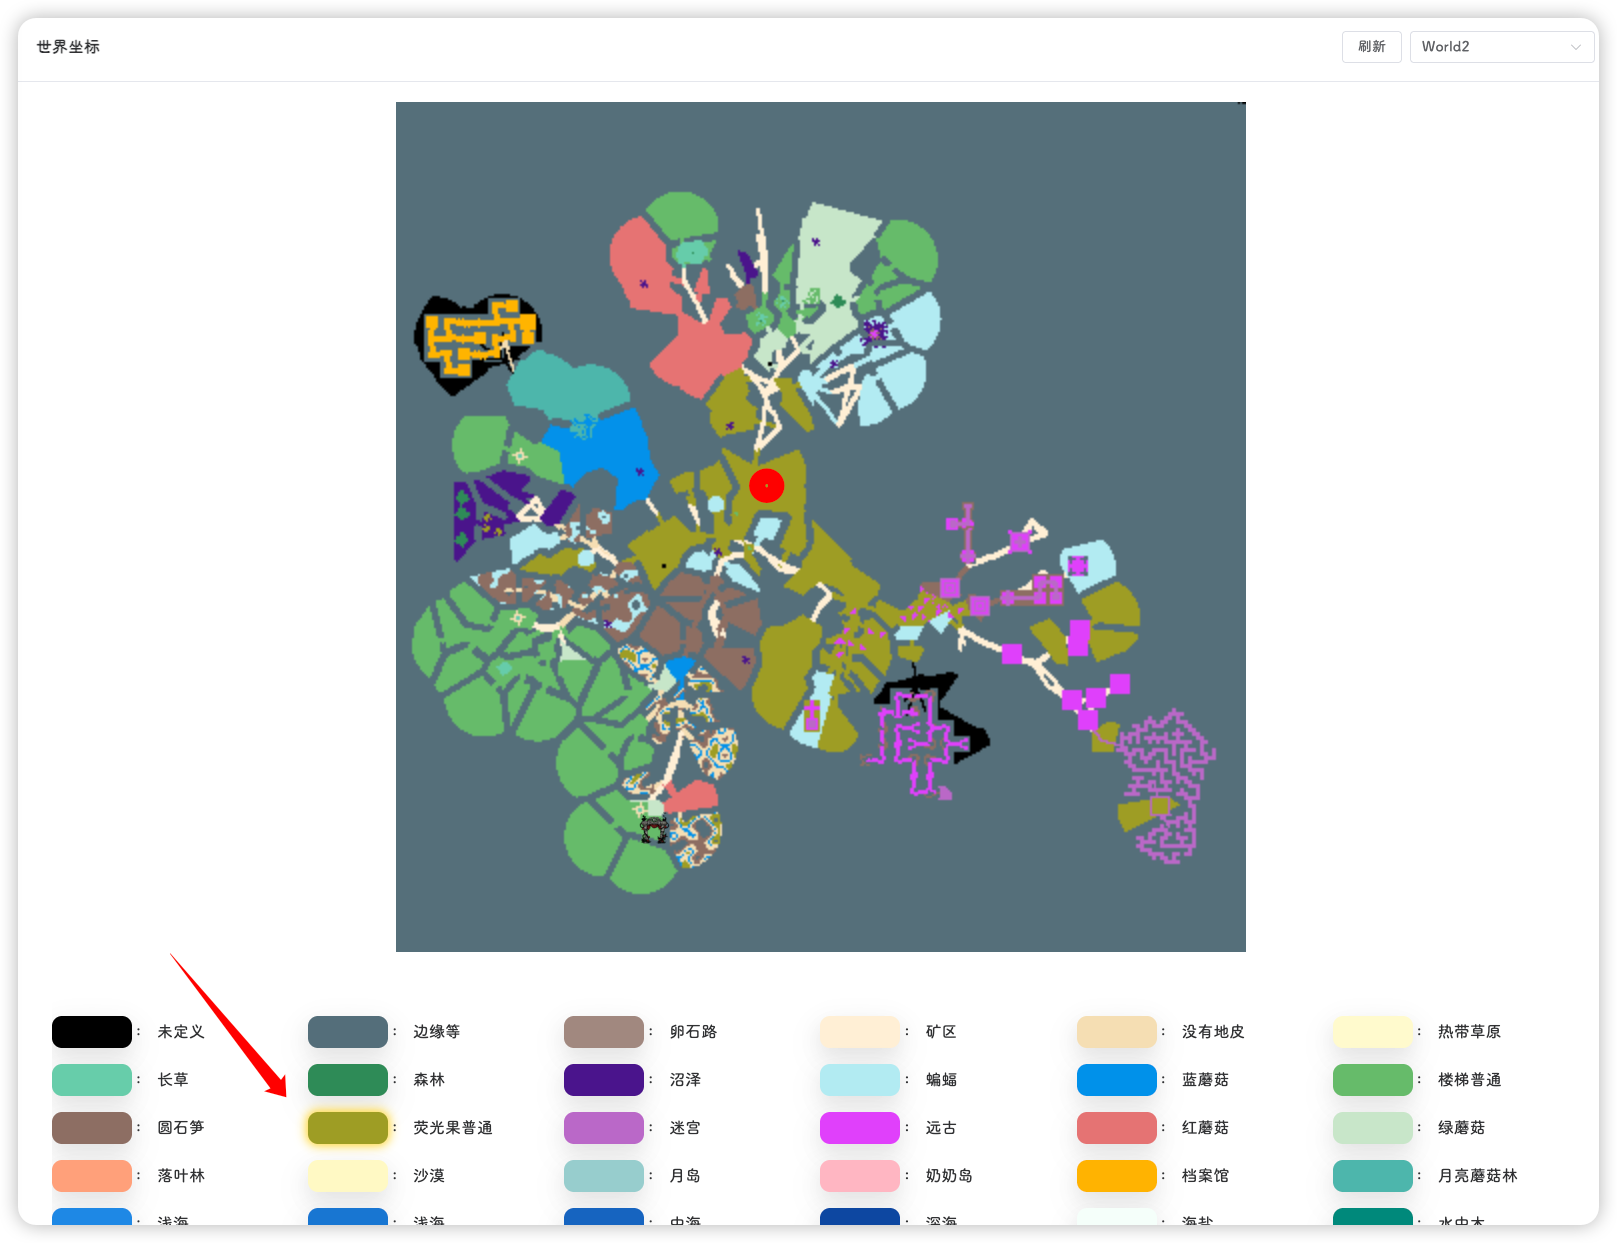Pick the magenta 远古 color swatch
Image resolution: width=1617 pixels, height=1243 pixels.
pyautogui.click(x=860, y=1128)
